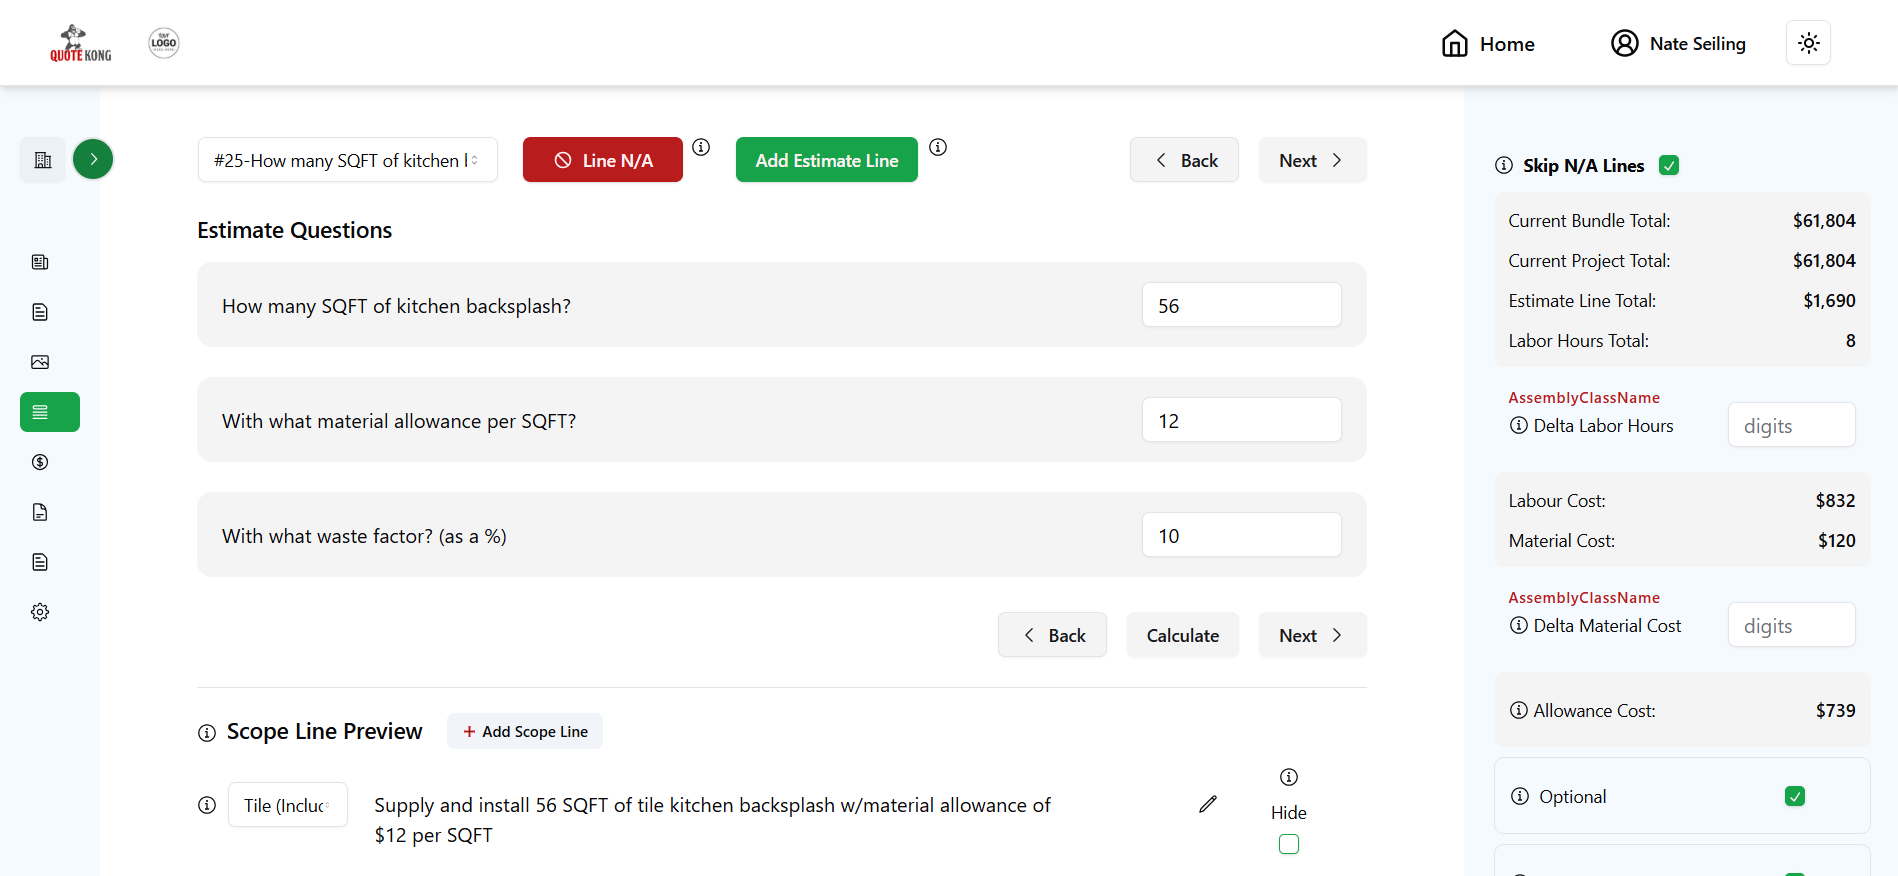This screenshot has width=1898, height=876.
Task: Click the building icon in sidebar
Action: pyautogui.click(x=43, y=160)
